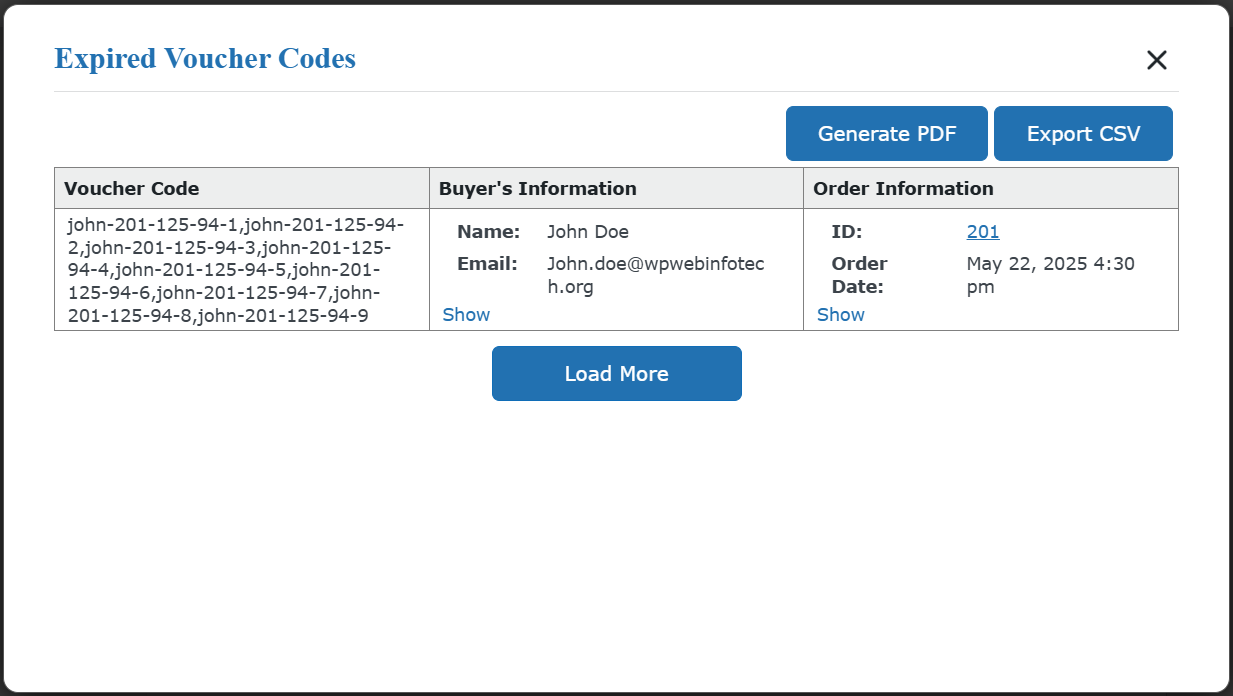Screen dimensions: 1233x696
Task: Open order ID 201 link
Action: pyautogui.click(x=982, y=232)
